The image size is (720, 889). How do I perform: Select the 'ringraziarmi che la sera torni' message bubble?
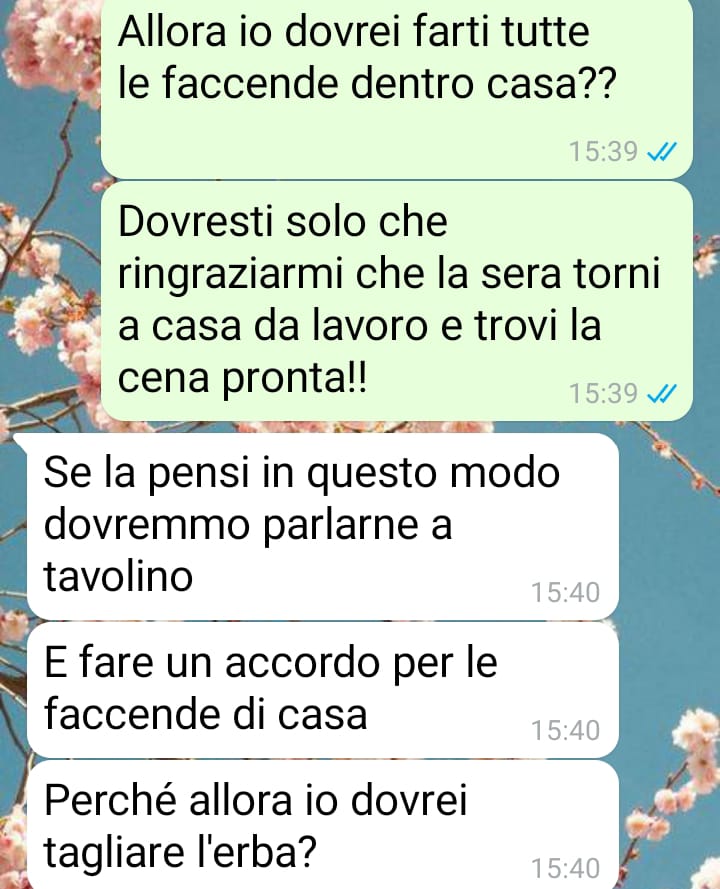(397, 302)
